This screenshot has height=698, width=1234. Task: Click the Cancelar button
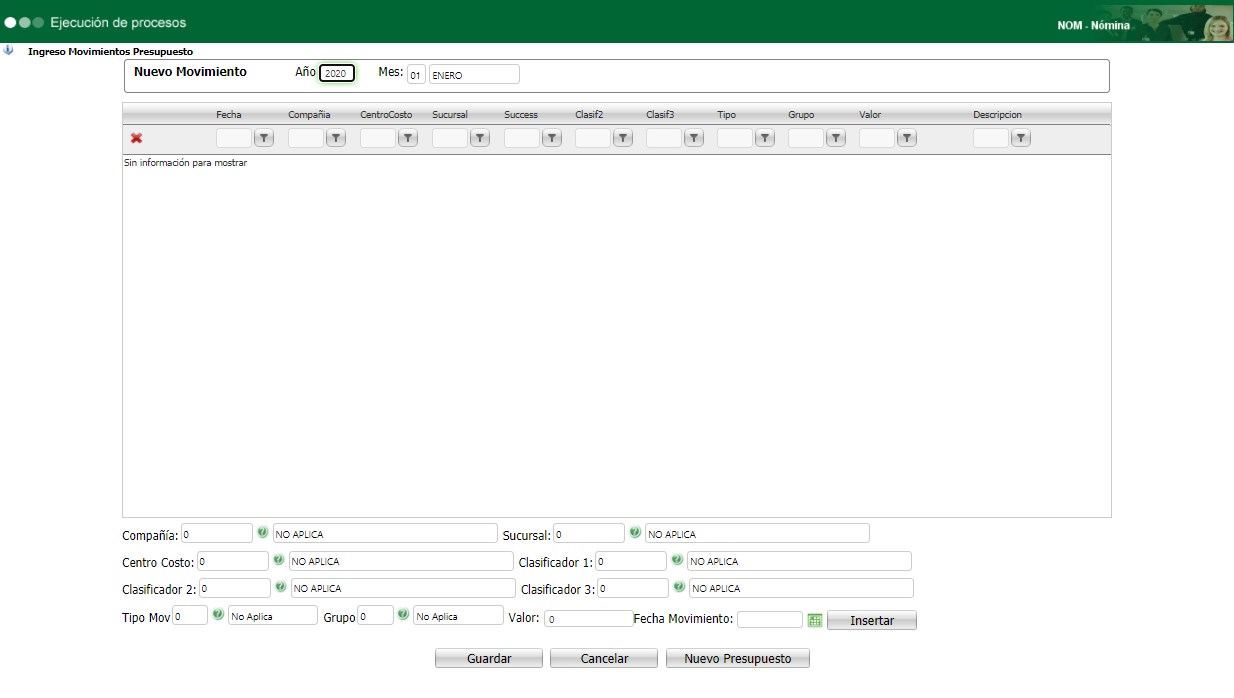(605, 659)
